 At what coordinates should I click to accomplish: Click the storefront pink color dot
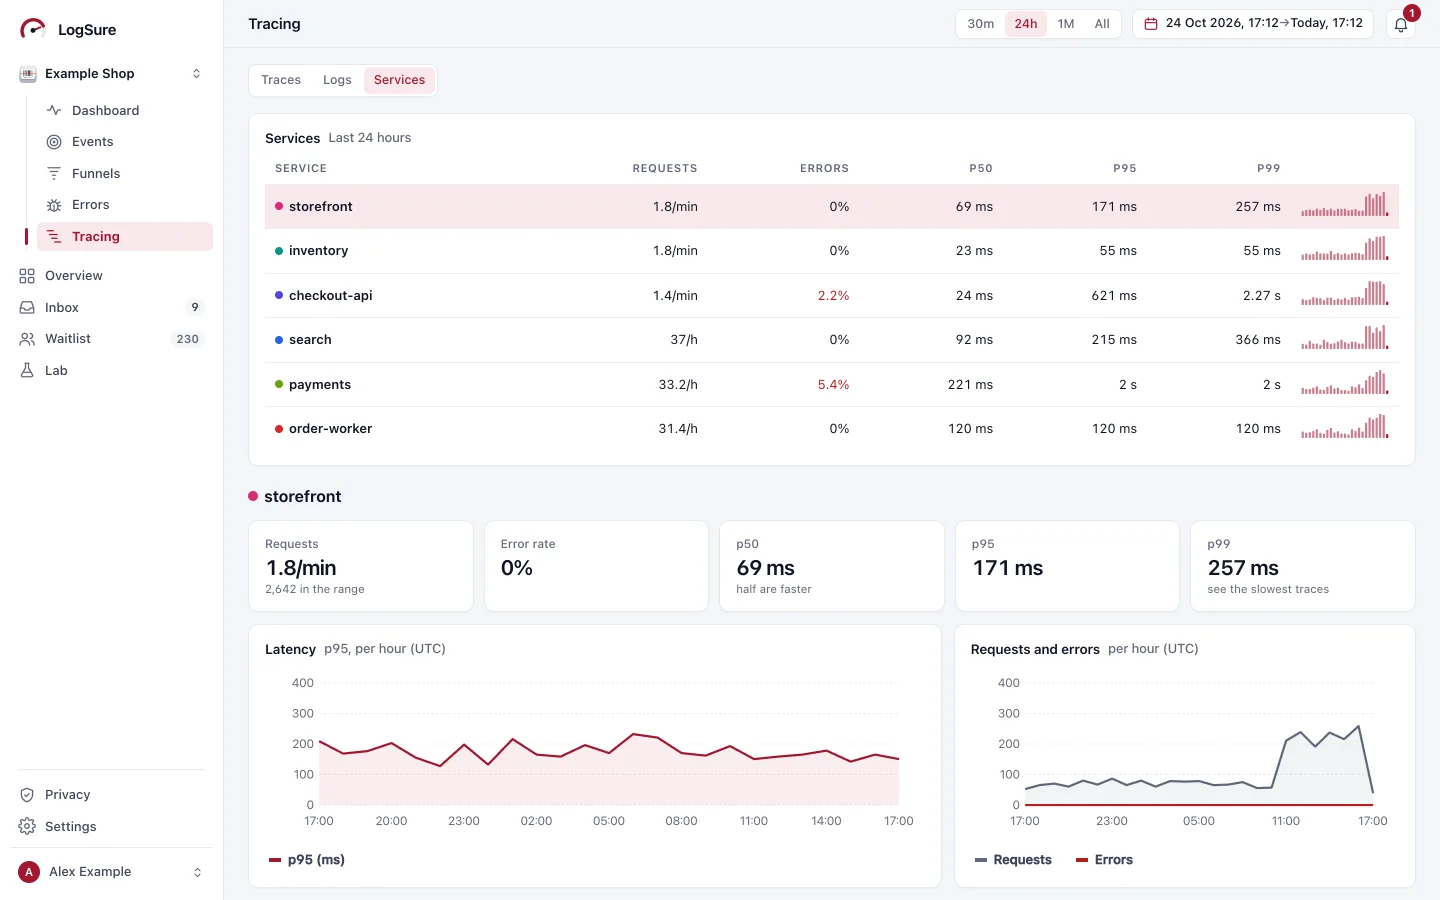pyautogui.click(x=279, y=207)
